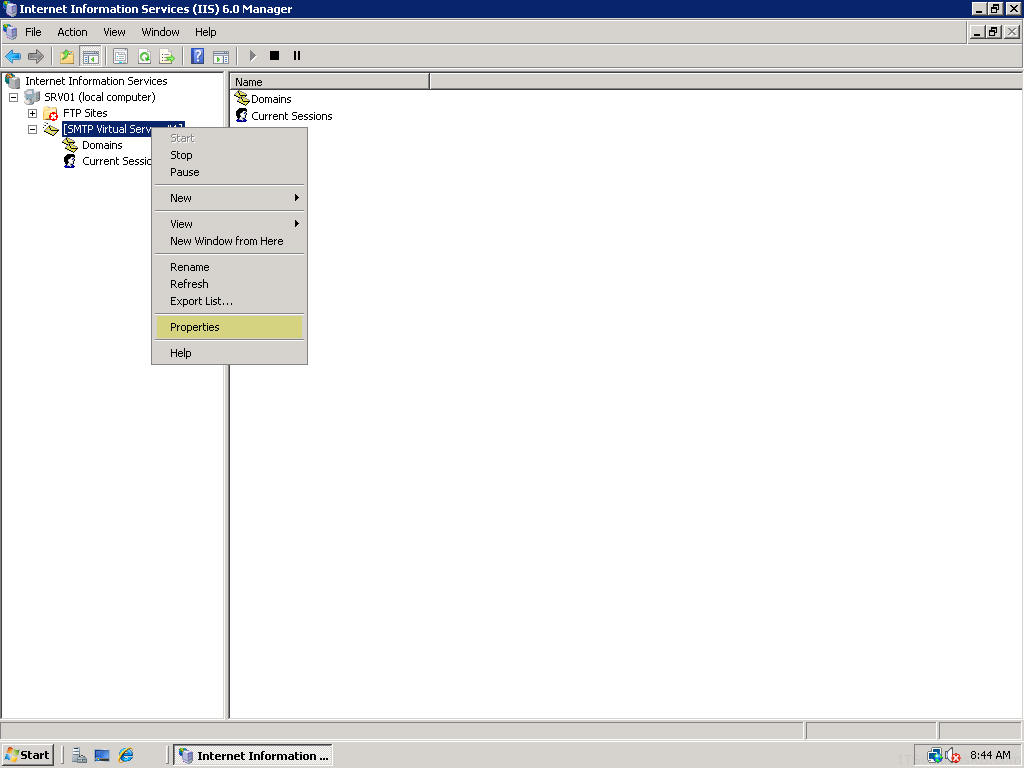Viewport: 1024px width, 768px height.
Task: Select Domains text in the right pane
Action: pyautogui.click(x=271, y=99)
